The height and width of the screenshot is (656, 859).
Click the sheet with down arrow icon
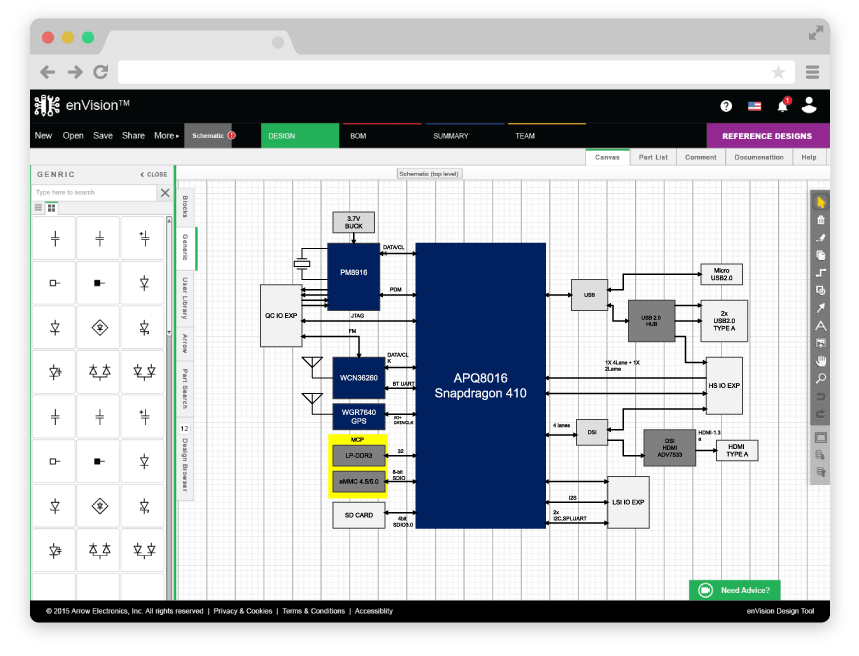(x=820, y=455)
